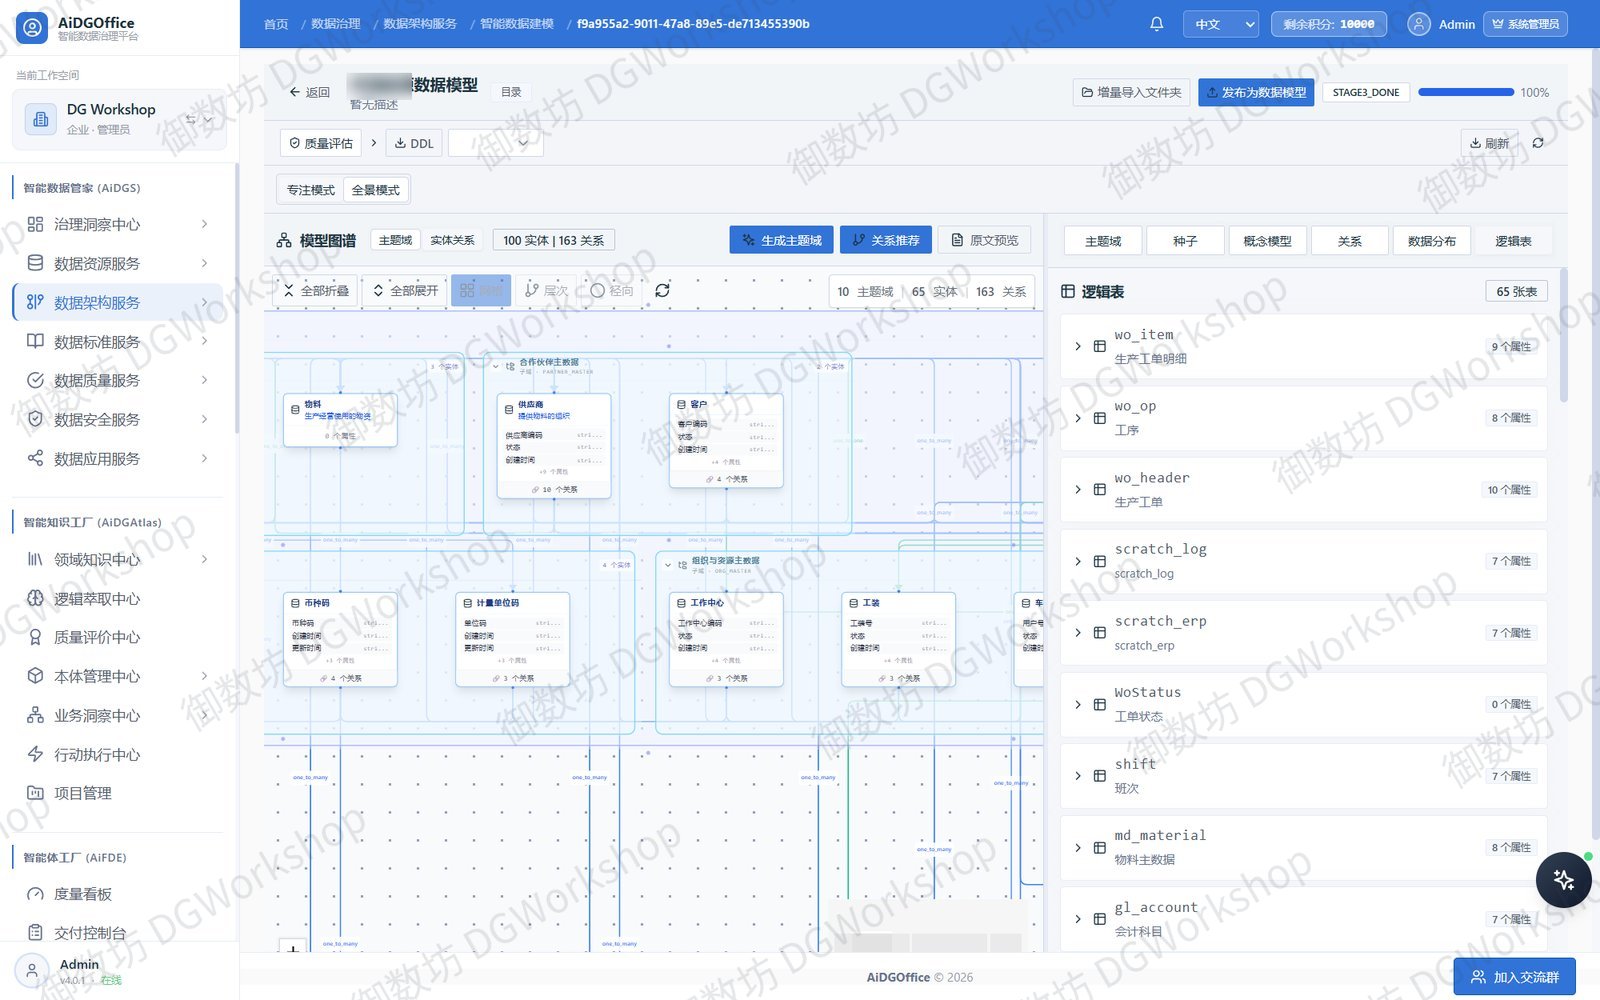Click the 数据应用服务 share icon
The height and width of the screenshot is (1000, 1600).
click(35, 458)
